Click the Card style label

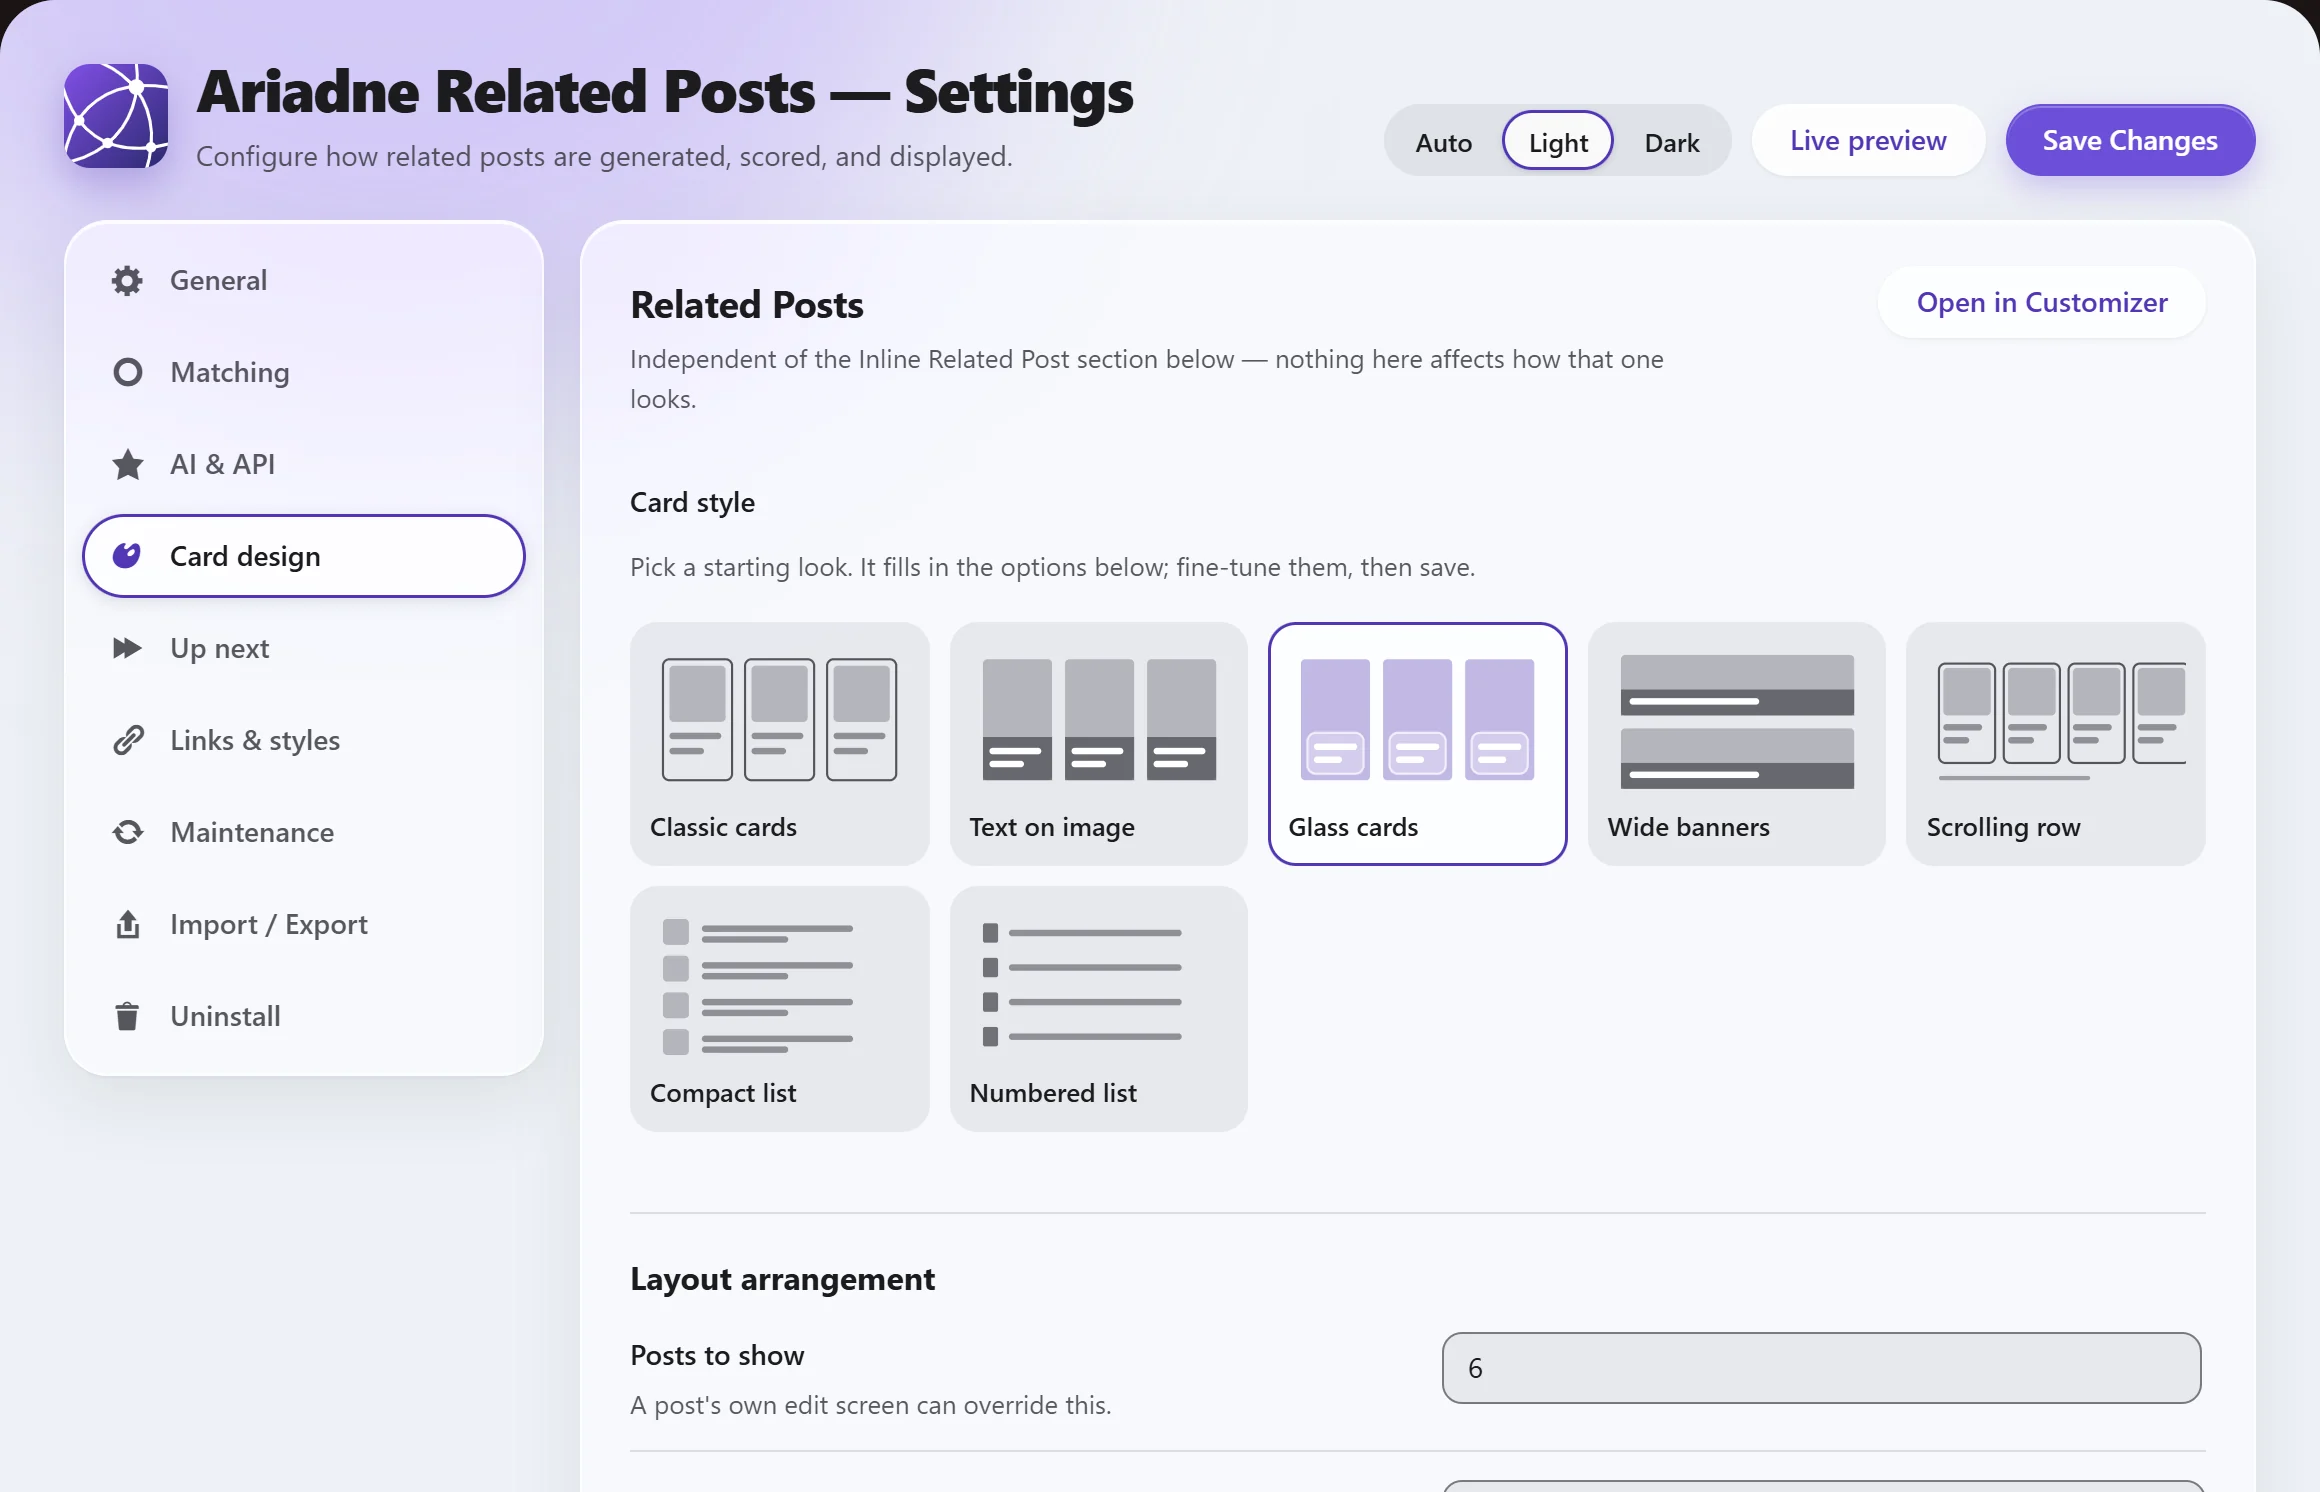(692, 502)
